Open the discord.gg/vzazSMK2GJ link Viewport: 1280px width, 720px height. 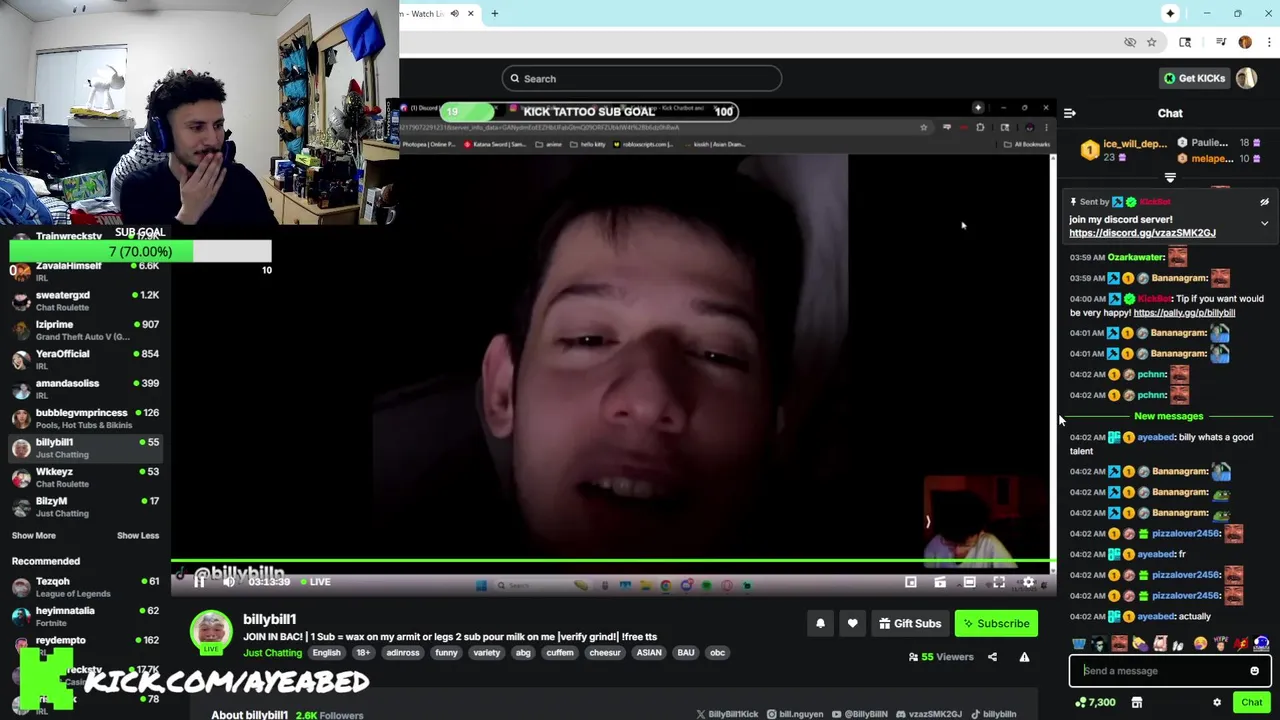pyautogui.click(x=1142, y=233)
